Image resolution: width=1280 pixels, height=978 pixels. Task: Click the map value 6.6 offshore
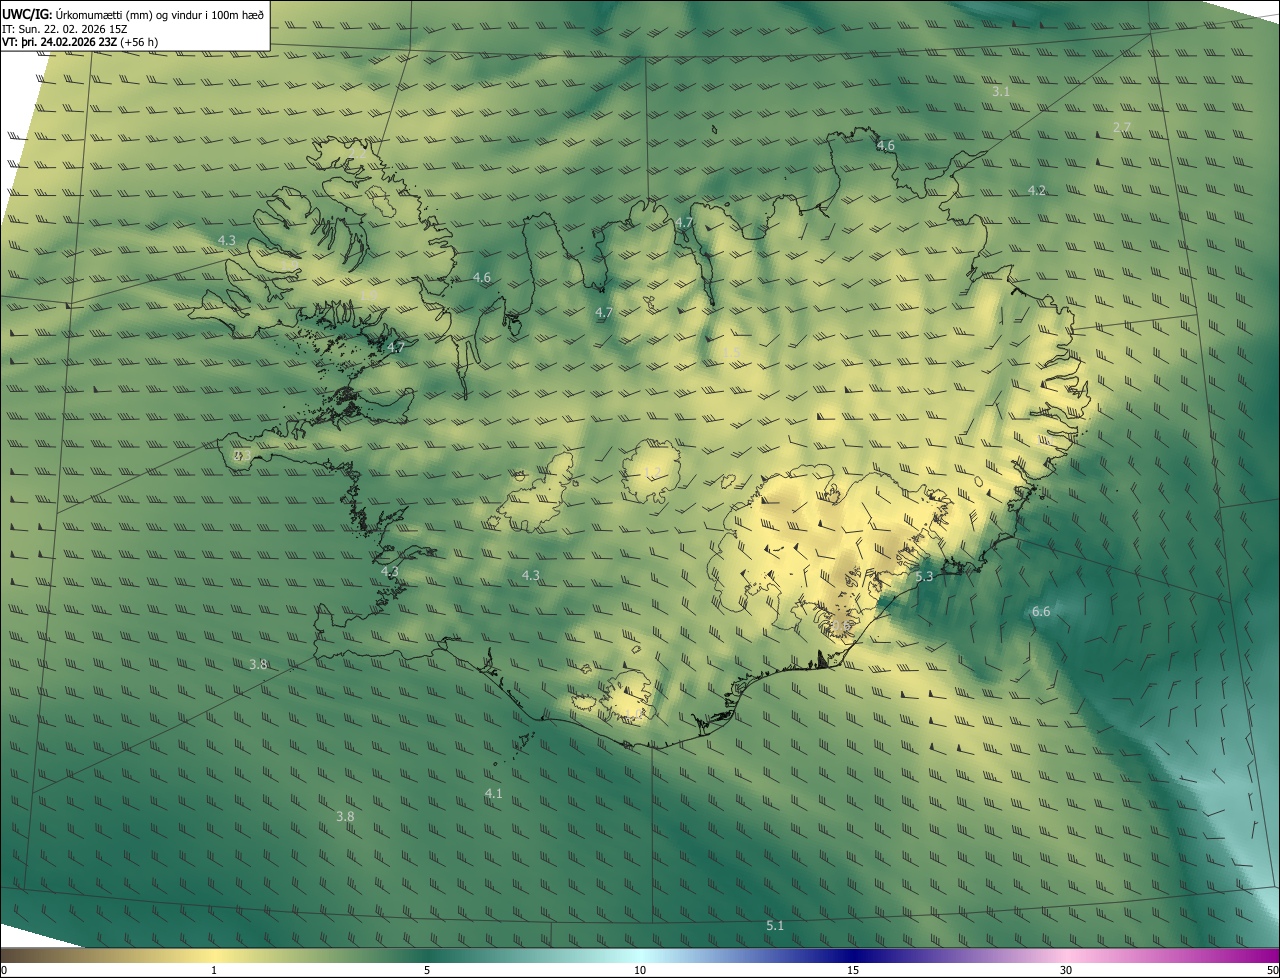point(1041,611)
